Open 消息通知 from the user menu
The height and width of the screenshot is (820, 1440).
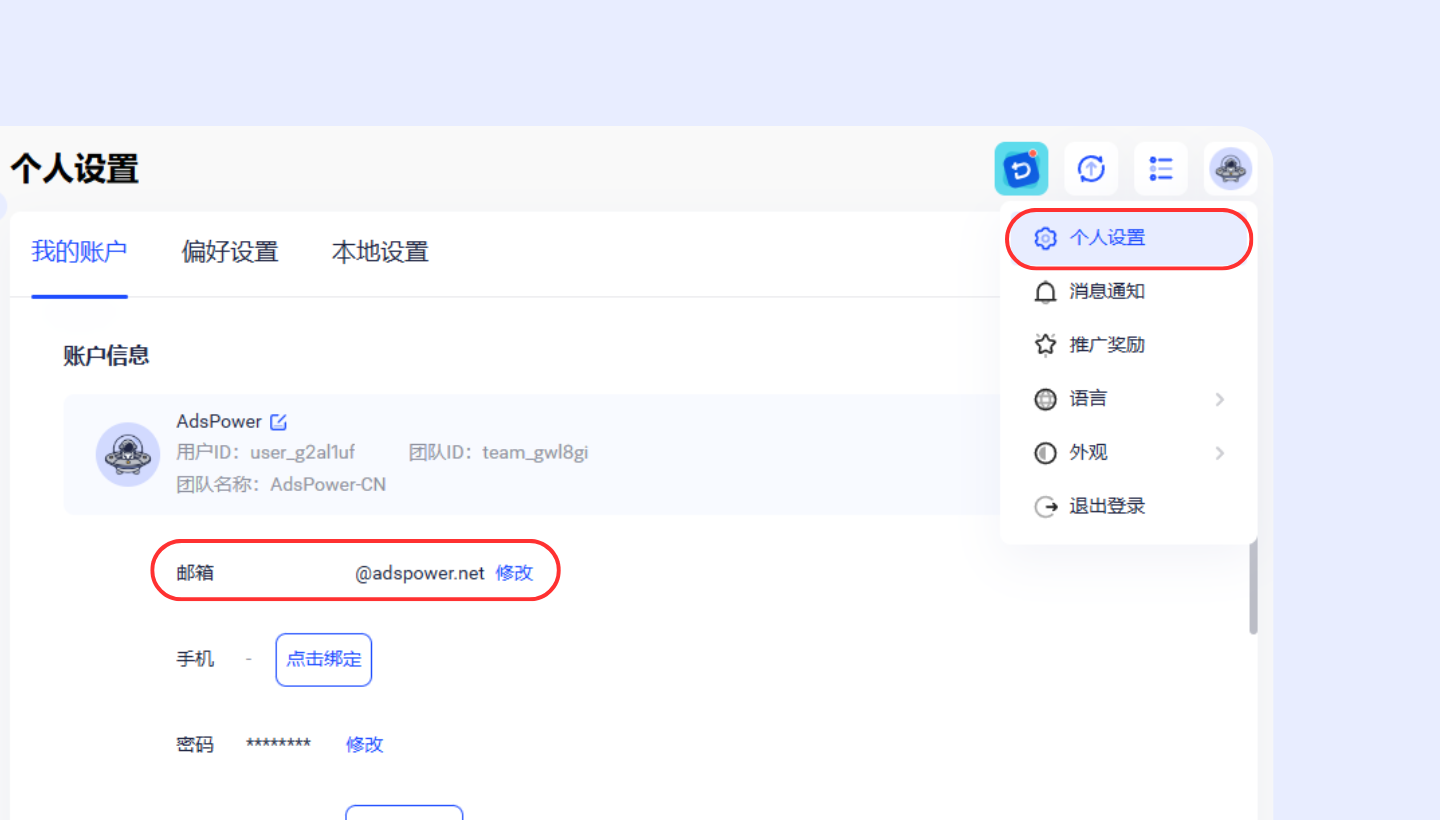point(1128,292)
